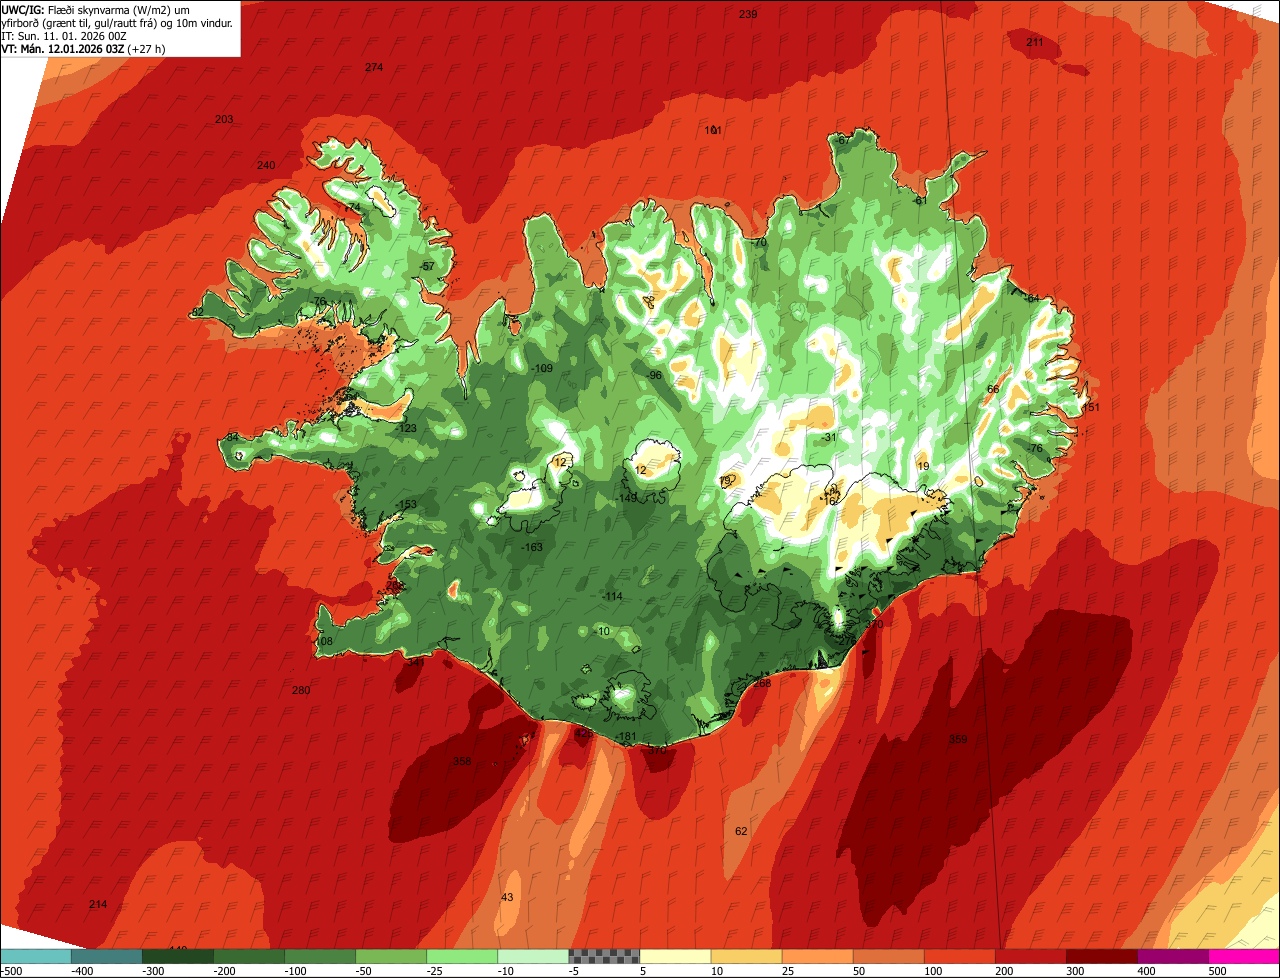The width and height of the screenshot is (1280, 978).
Task: Click the checkered legend swatch between -5 and 5
Action: coord(604,955)
